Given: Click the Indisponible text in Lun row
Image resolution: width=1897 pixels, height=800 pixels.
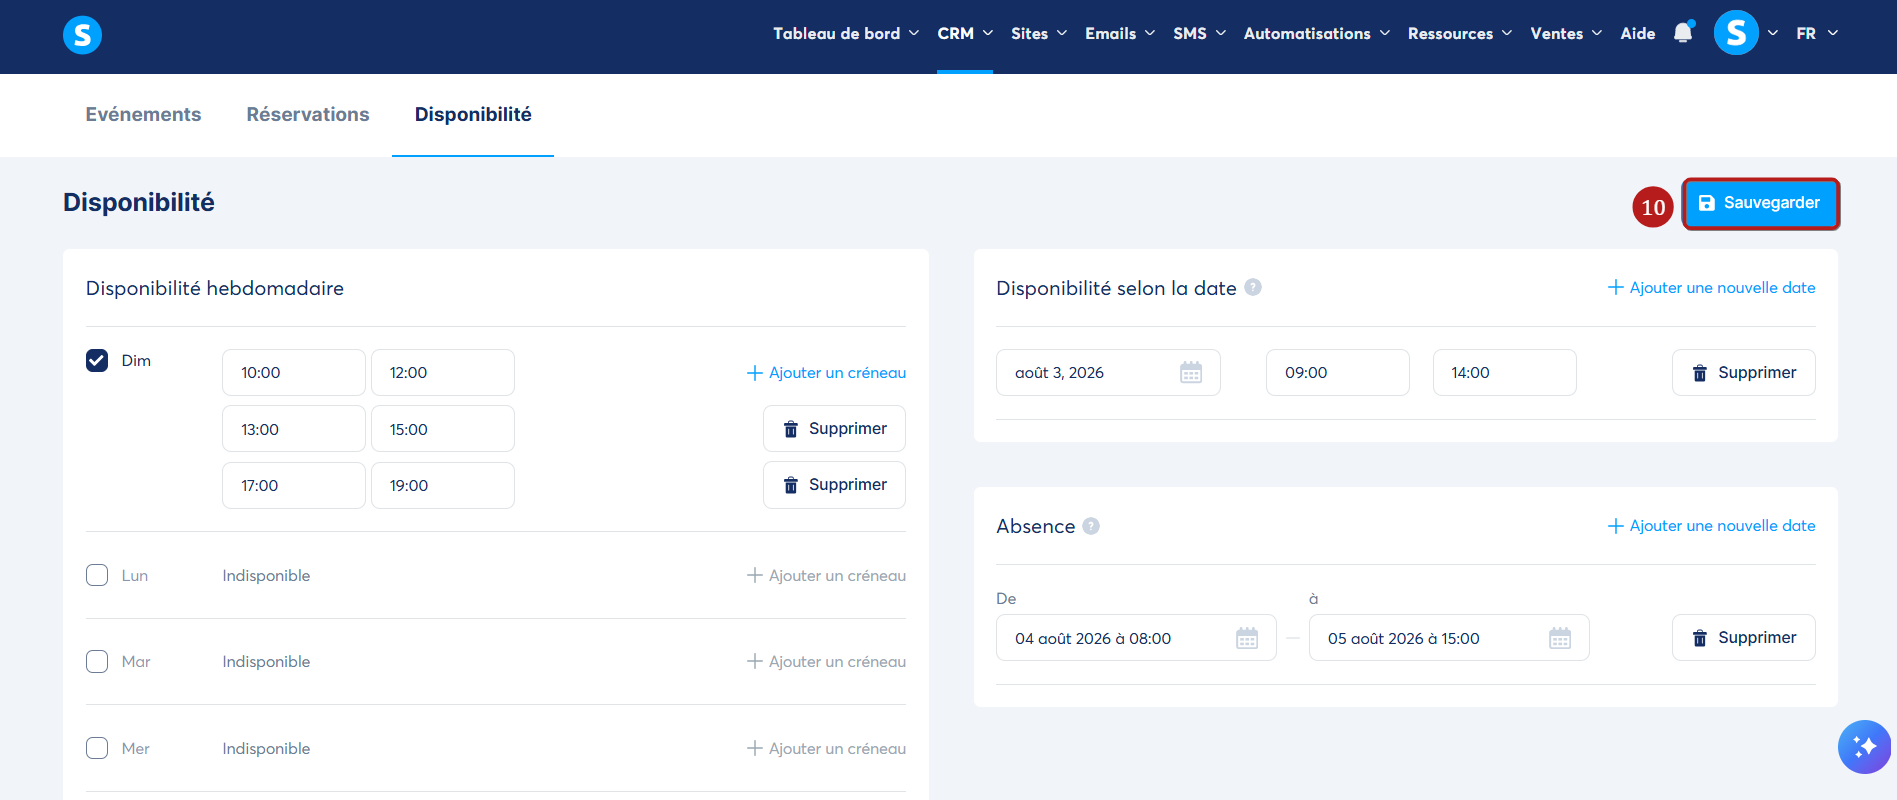Looking at the screenshot, I should tap(266, 576).
